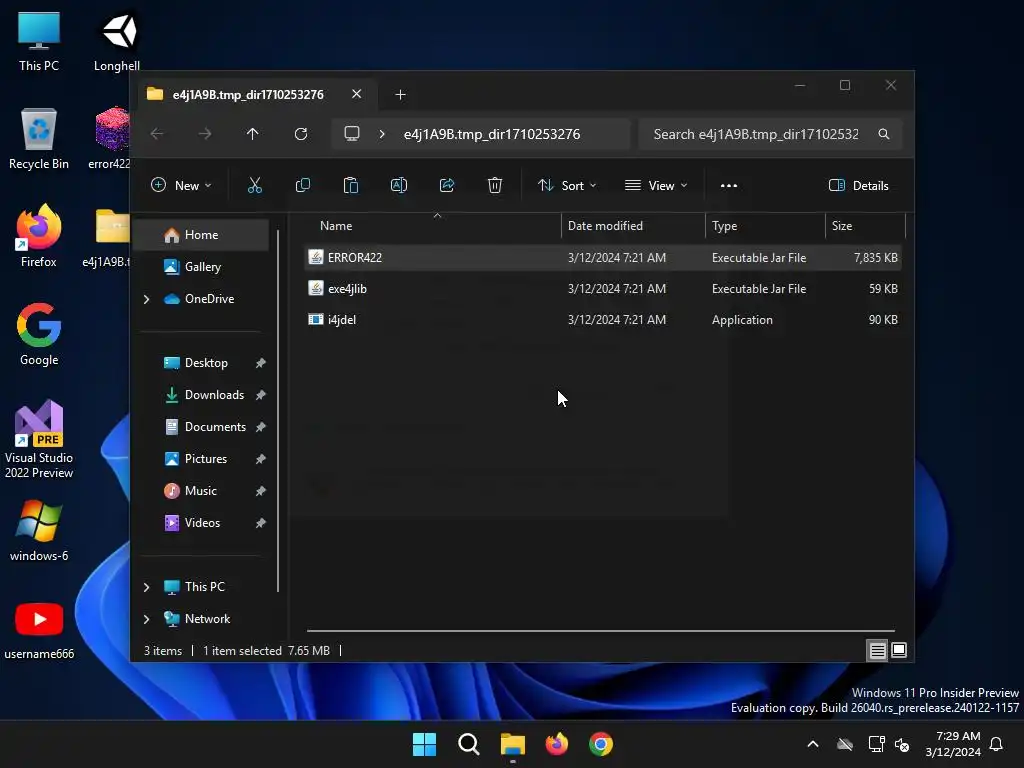This screenshot has width=1024, height=768.
Task: Show hidden system tray icons
Action: coord(813,744)
